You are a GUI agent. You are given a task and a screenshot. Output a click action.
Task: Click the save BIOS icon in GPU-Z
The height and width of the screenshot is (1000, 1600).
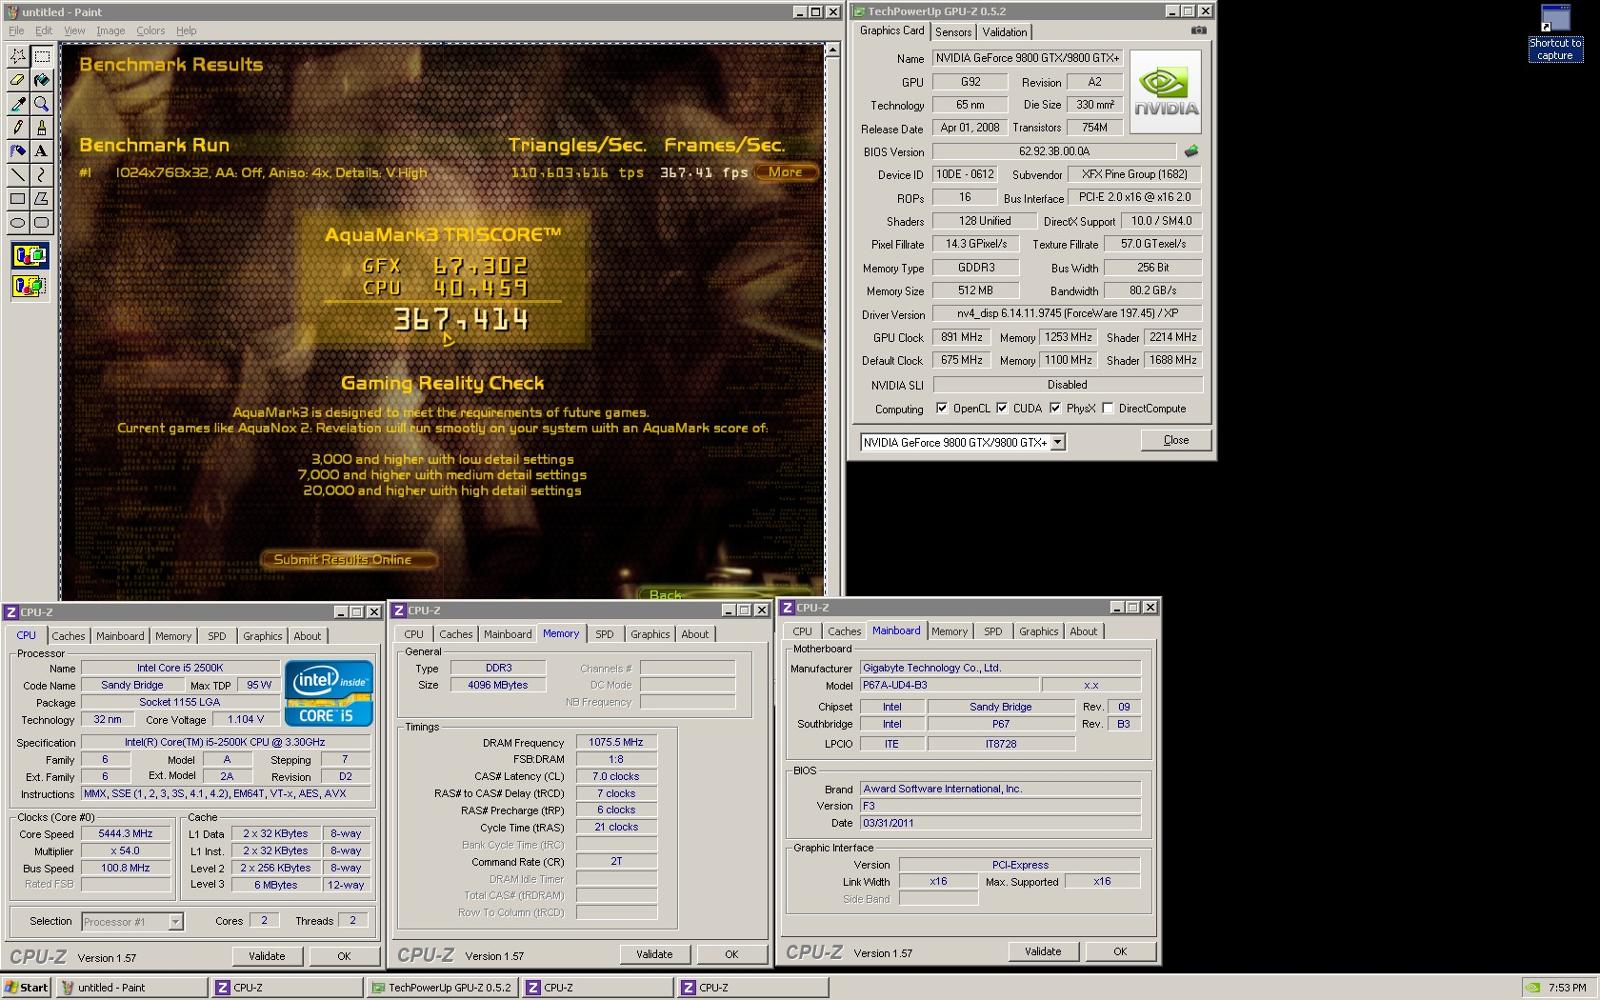1191,152
